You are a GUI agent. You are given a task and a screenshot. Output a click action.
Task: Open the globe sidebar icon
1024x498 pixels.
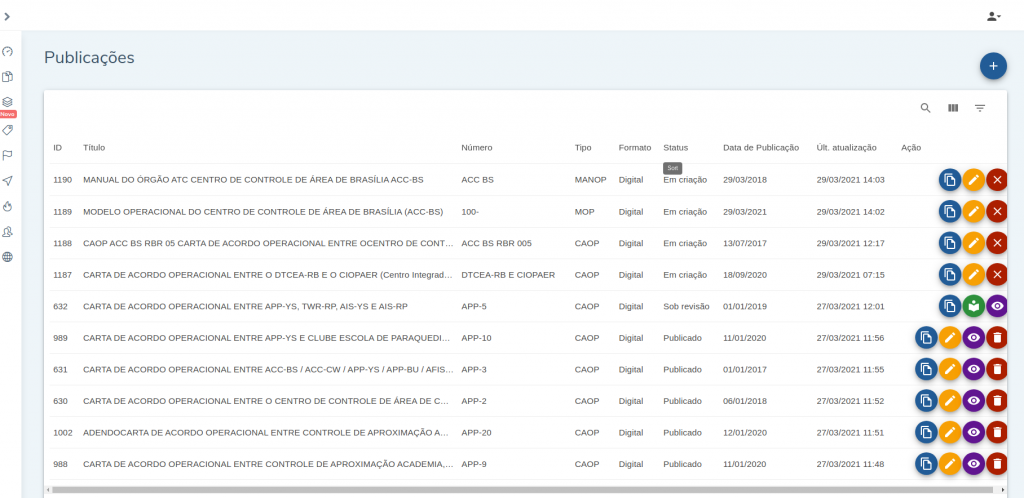pyautogui.click(x=7, y=257)
